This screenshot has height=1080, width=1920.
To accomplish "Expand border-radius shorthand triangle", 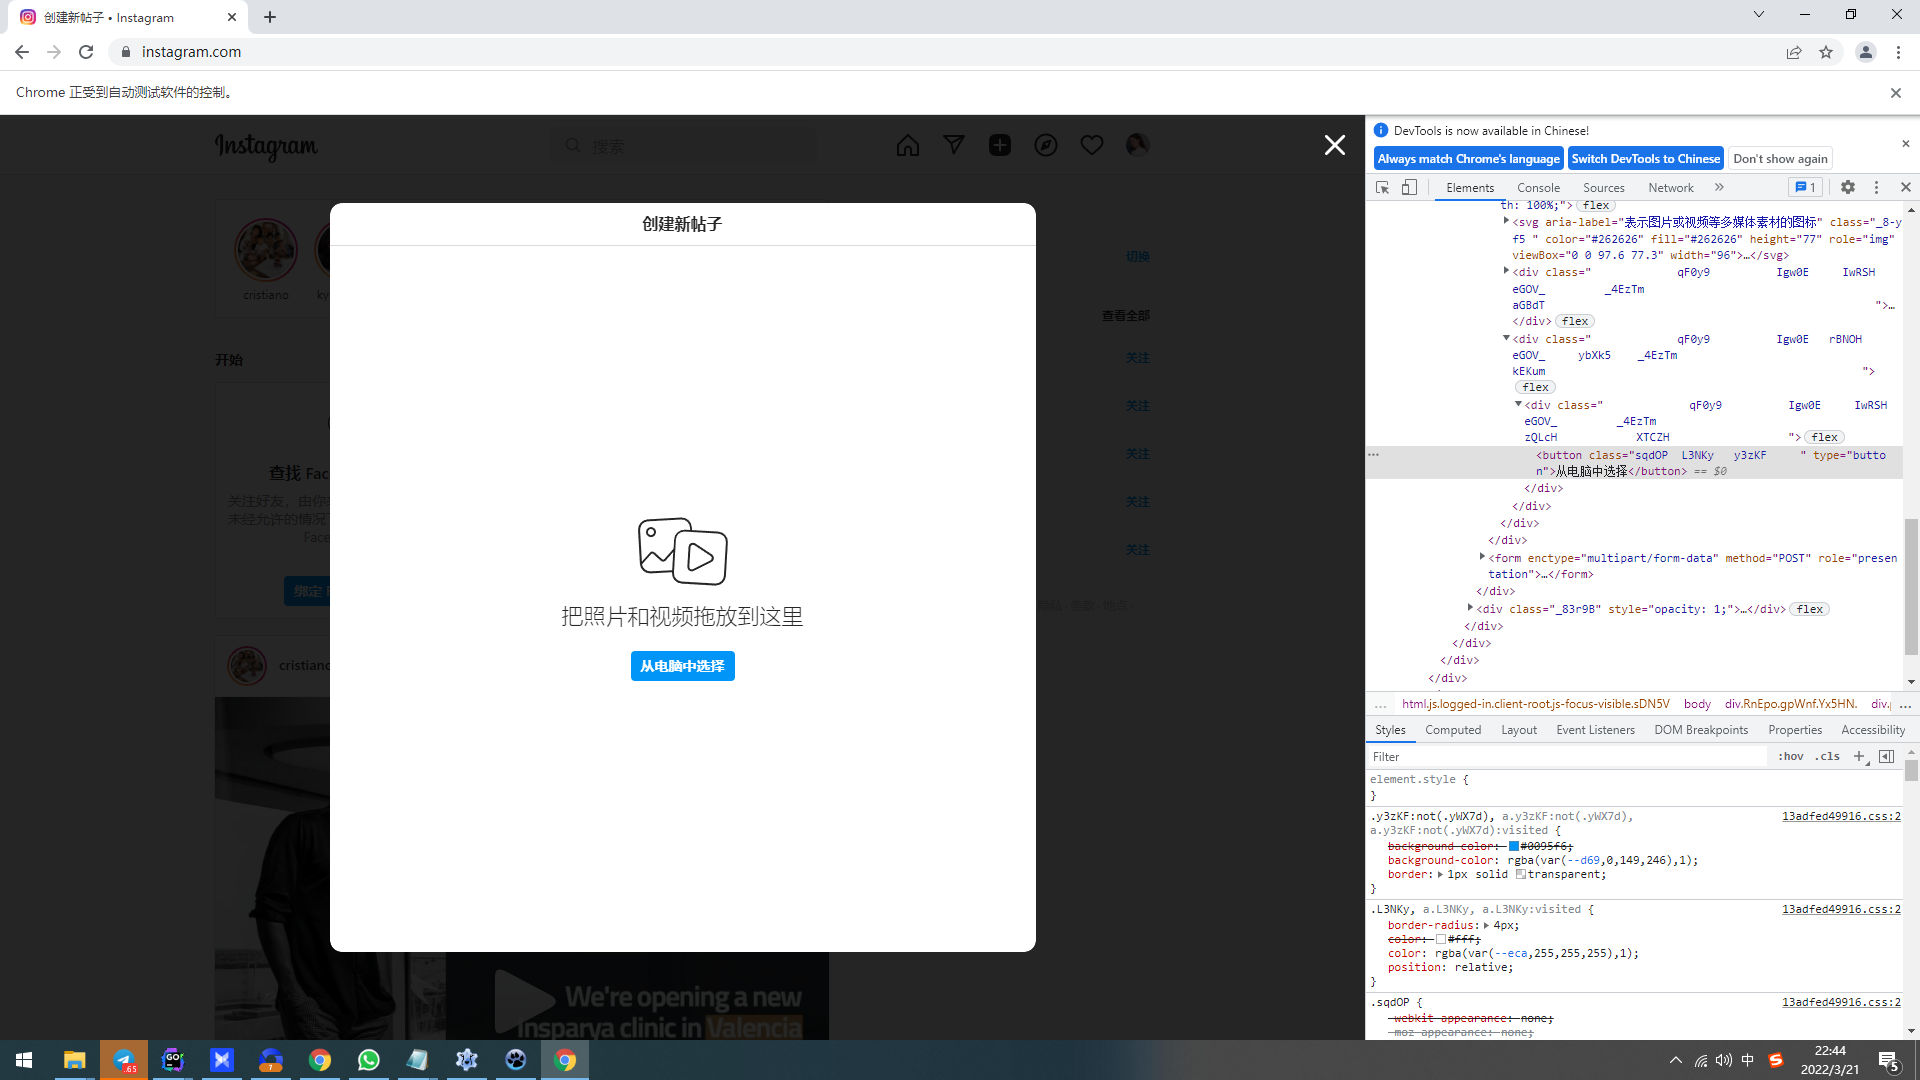I will (x=1486, y=926).
